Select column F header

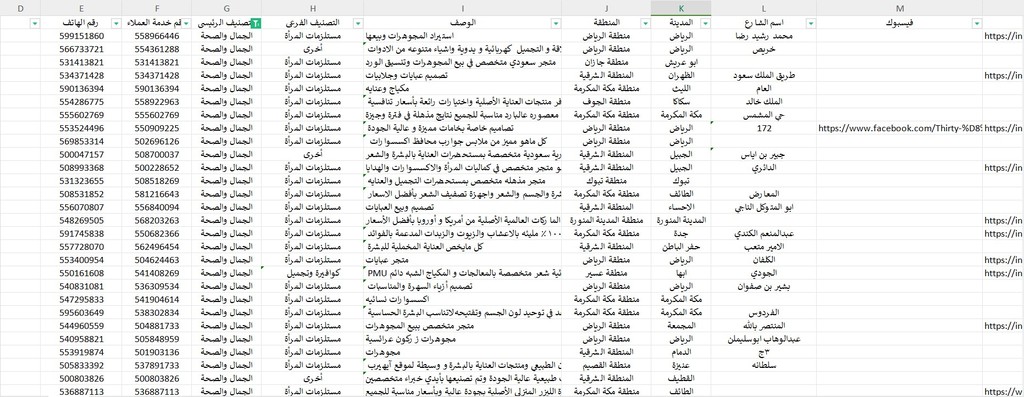(157, 8)
